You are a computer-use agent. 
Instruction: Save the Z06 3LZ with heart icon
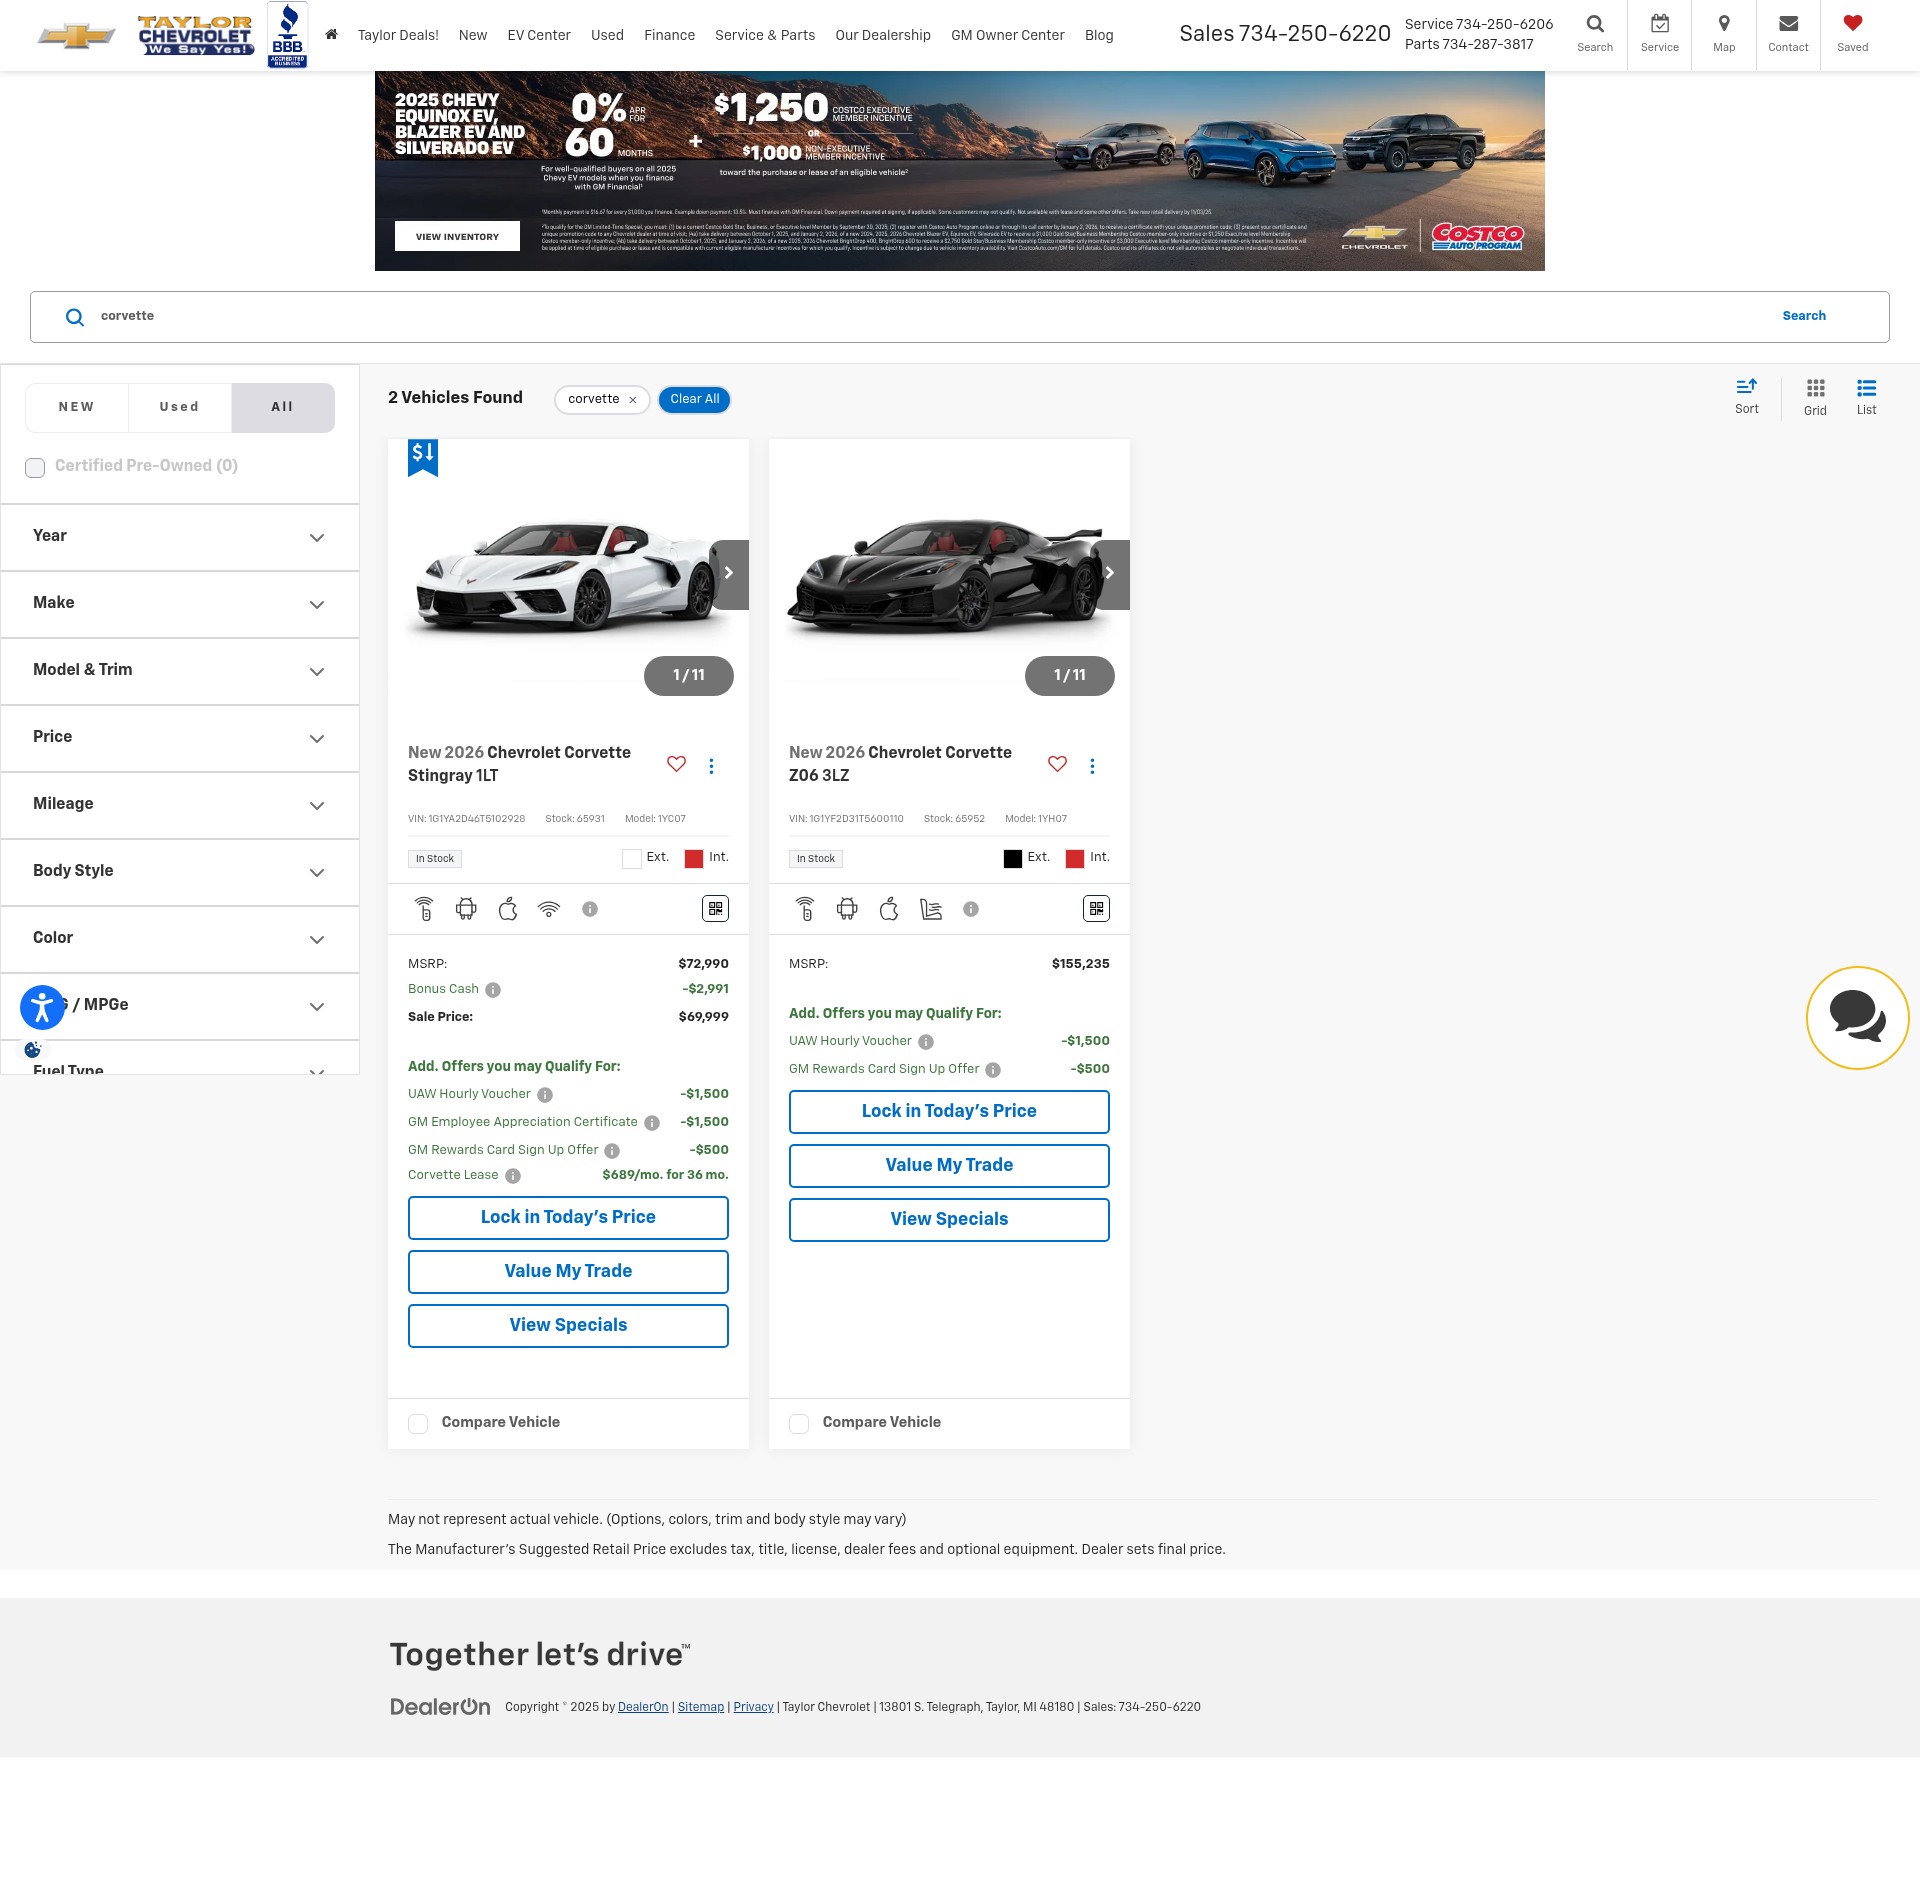click(x=1058, y=764)
